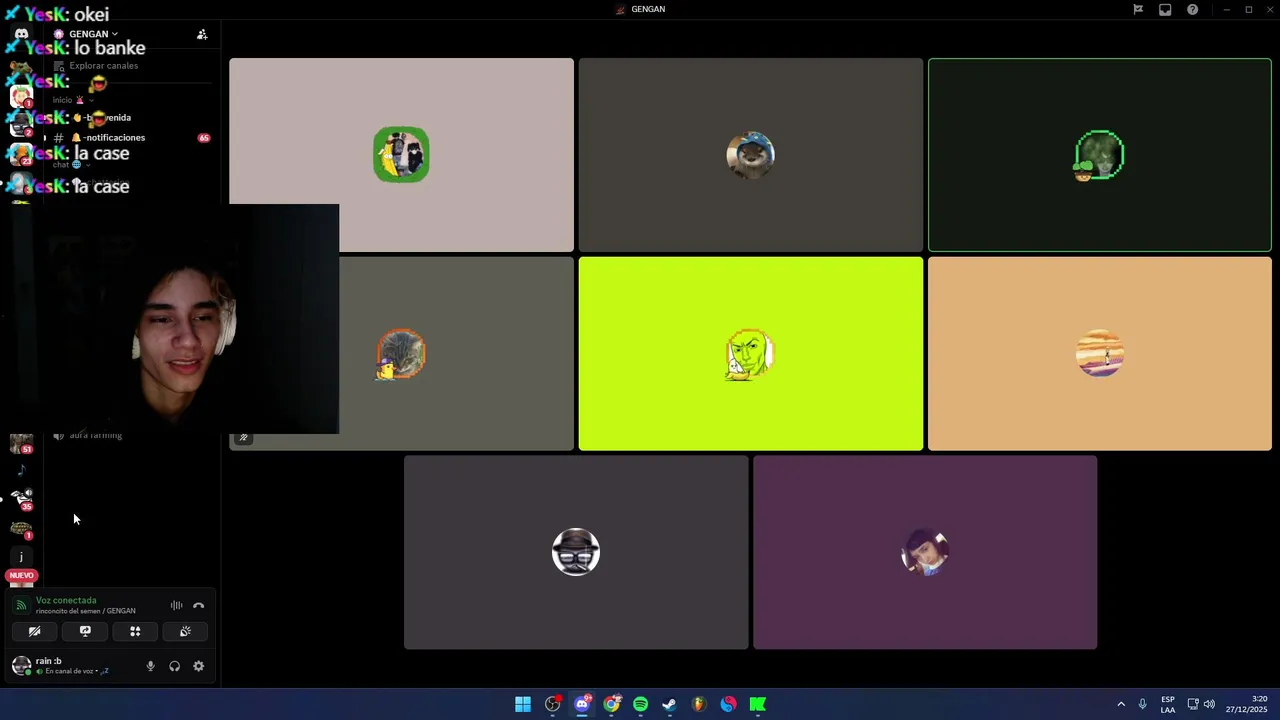Image resolution: width=1280 pixels, height=720 pixels.
Task: Open Spotify from the taskbar
Action: tap(640, 704)
